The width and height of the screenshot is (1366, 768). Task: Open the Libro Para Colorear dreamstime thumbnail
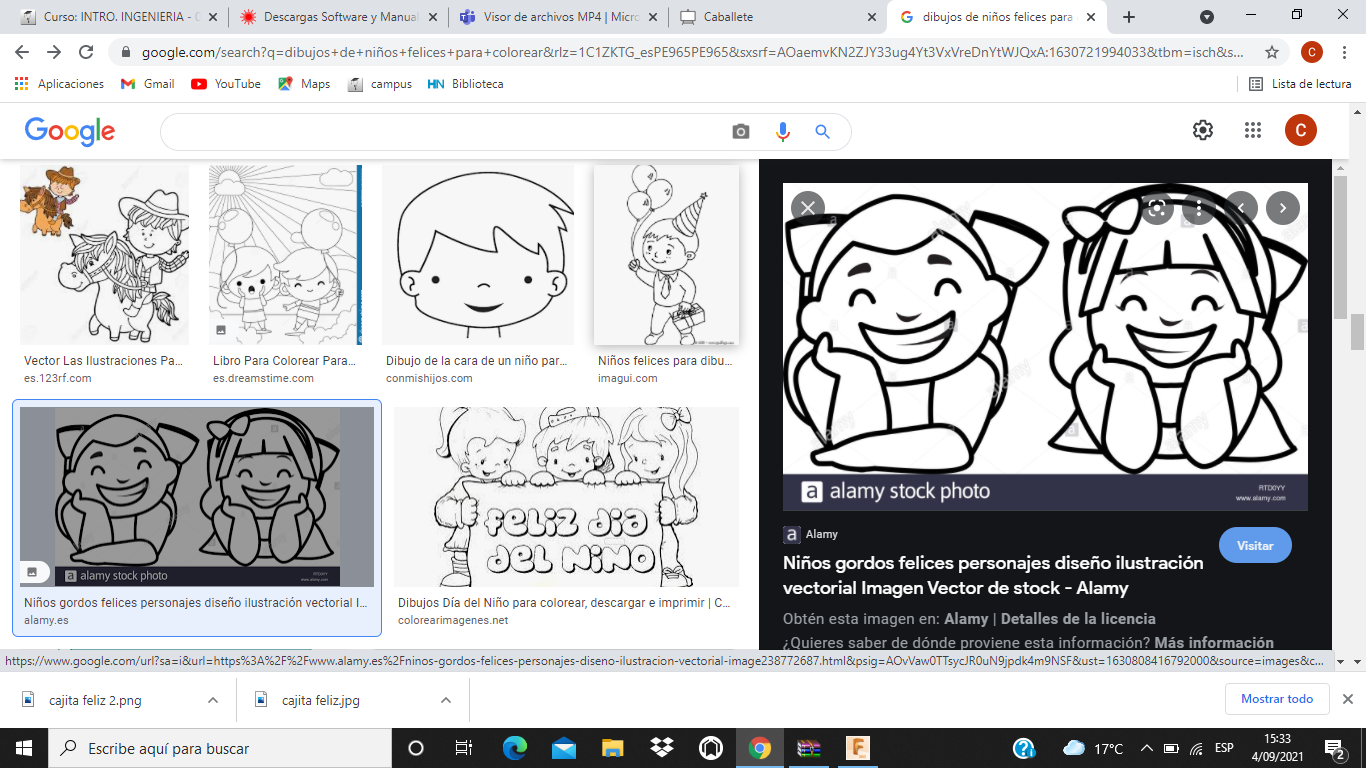click(x=285, y=255)
